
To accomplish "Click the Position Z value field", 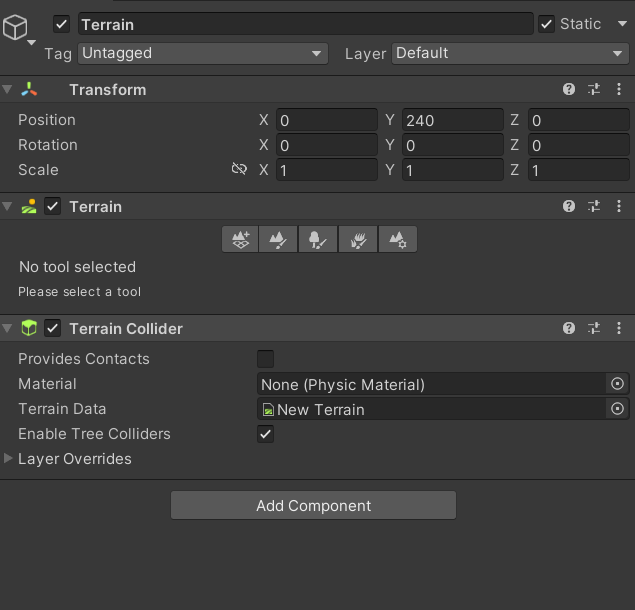I will pyautogui.click(x=579, y=120).
